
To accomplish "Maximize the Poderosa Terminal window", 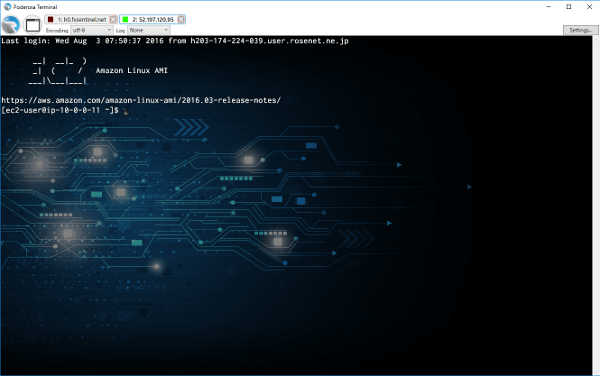I will (x=569, y=7).
